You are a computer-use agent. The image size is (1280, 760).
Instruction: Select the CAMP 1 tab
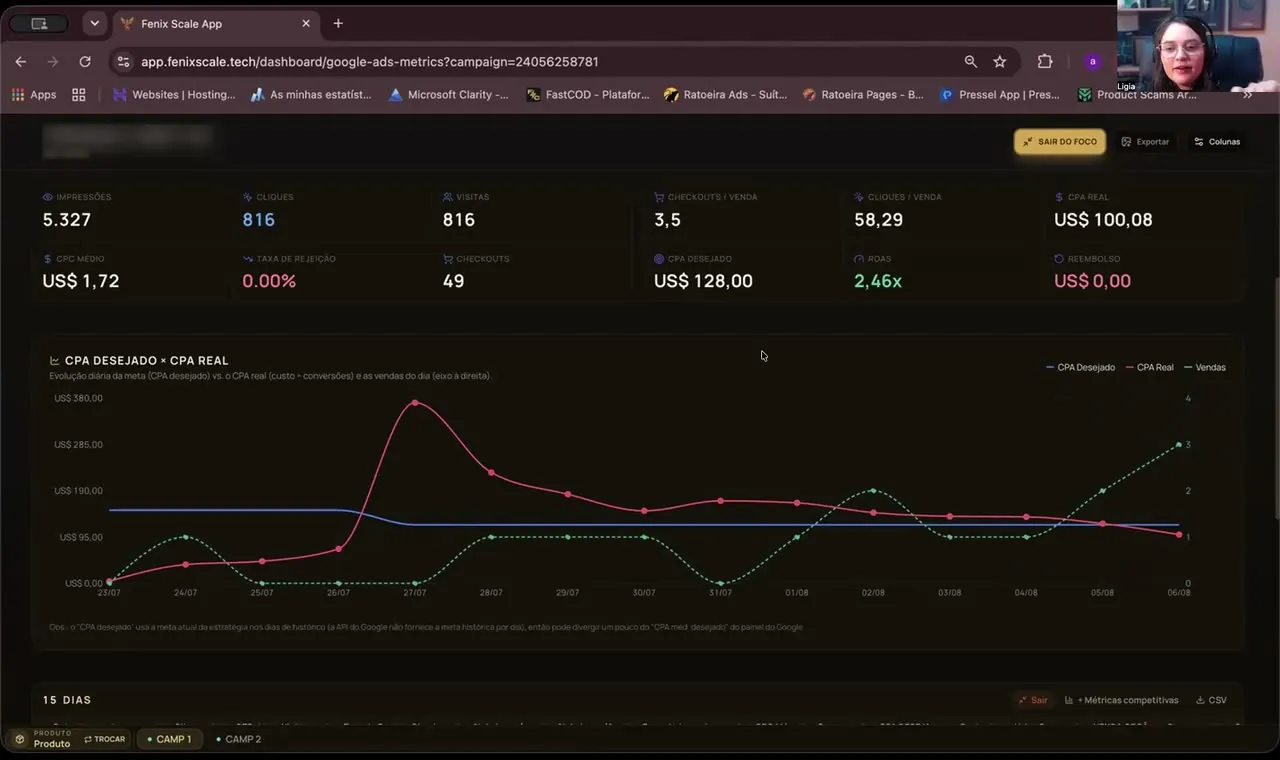coord(169,739)
